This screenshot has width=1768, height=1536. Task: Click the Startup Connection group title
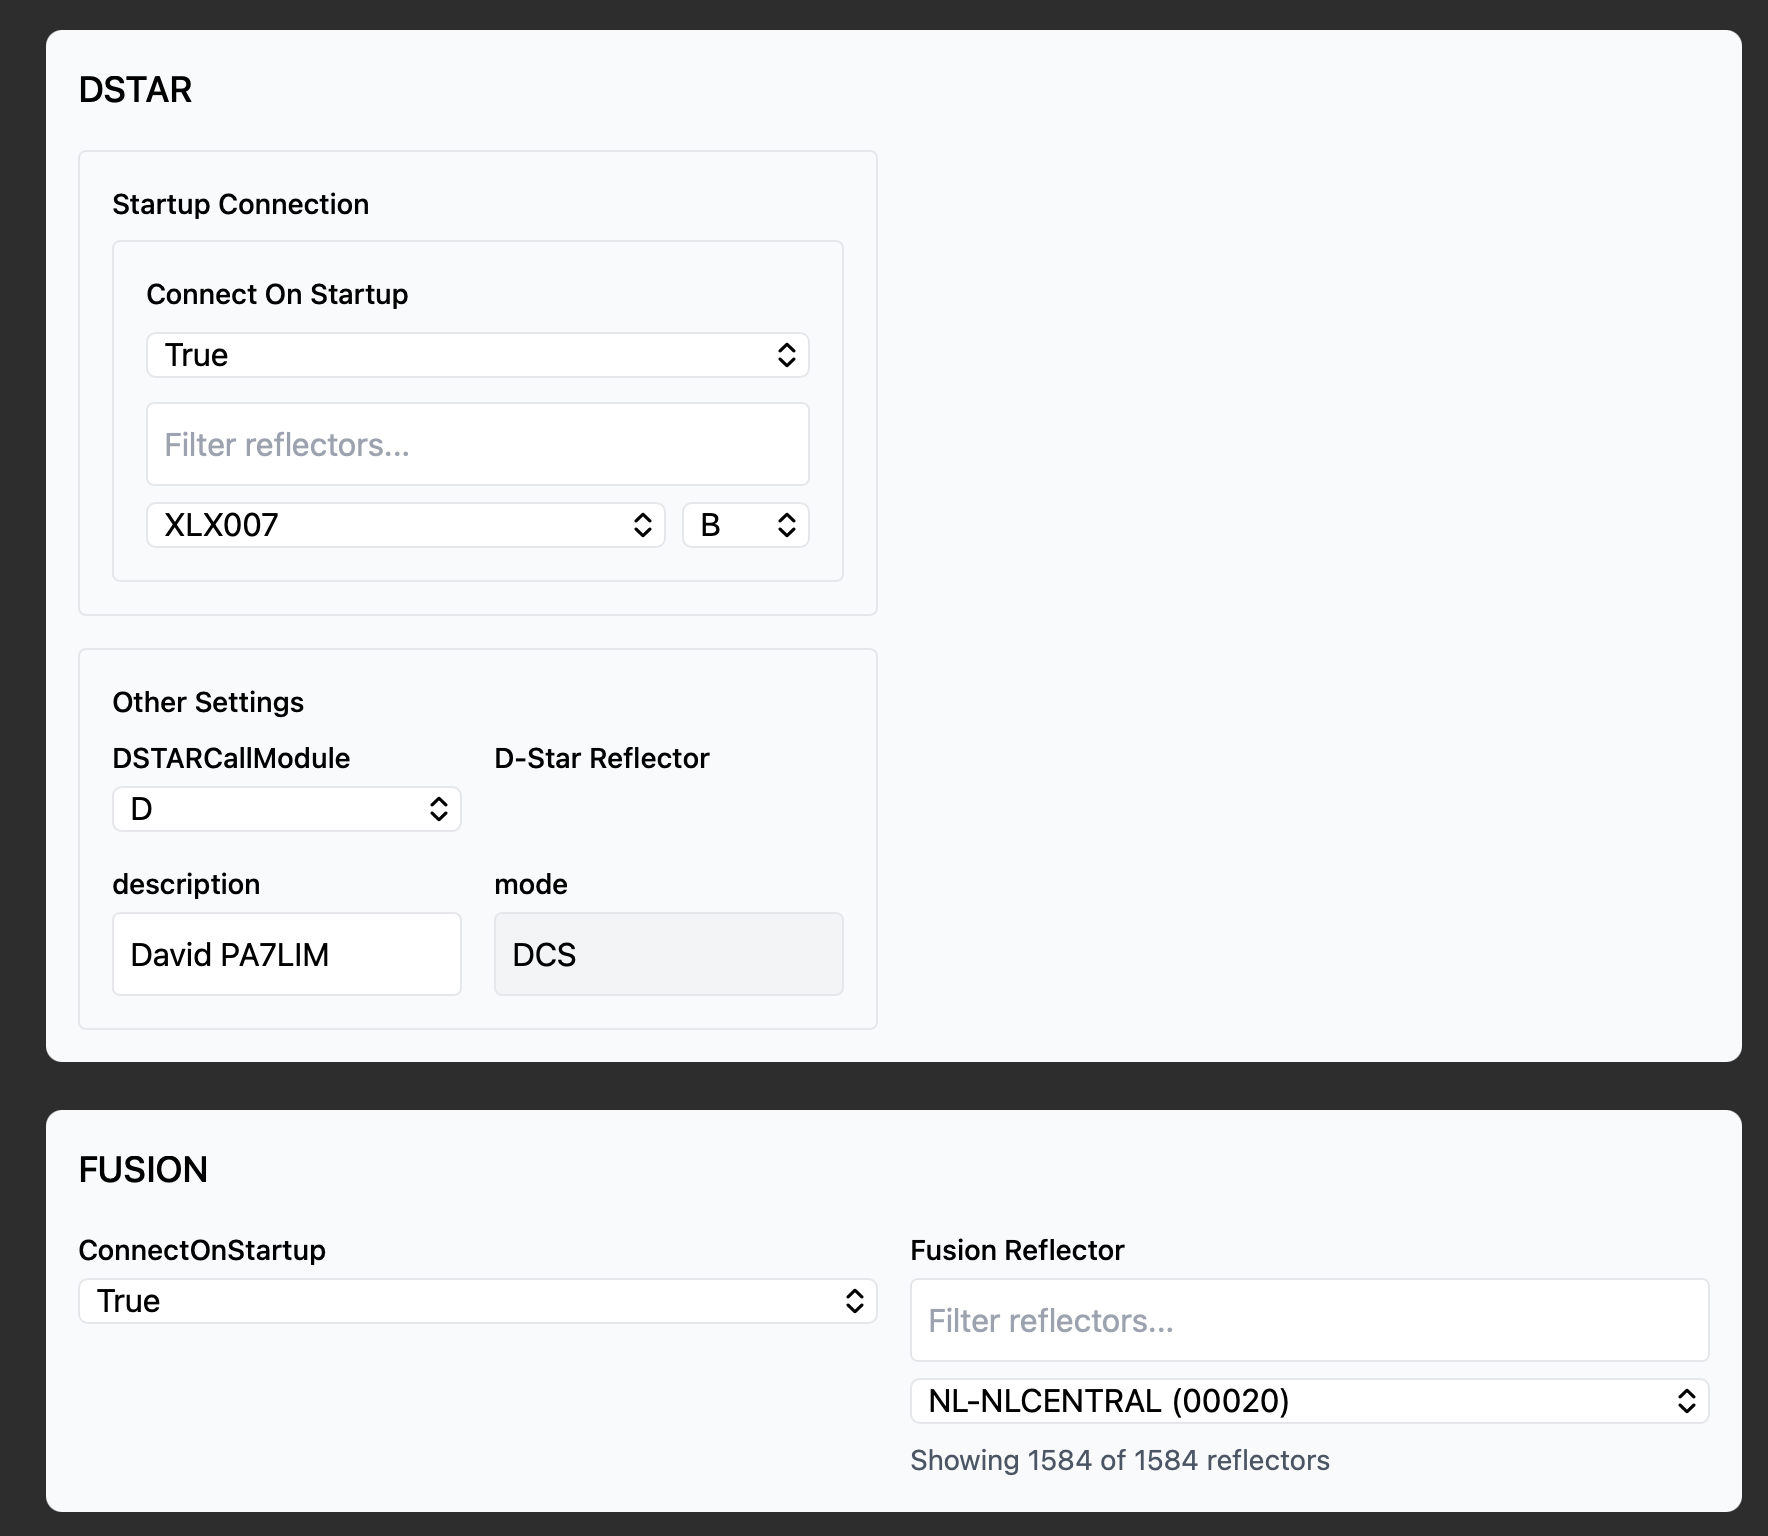pos(240,204)
